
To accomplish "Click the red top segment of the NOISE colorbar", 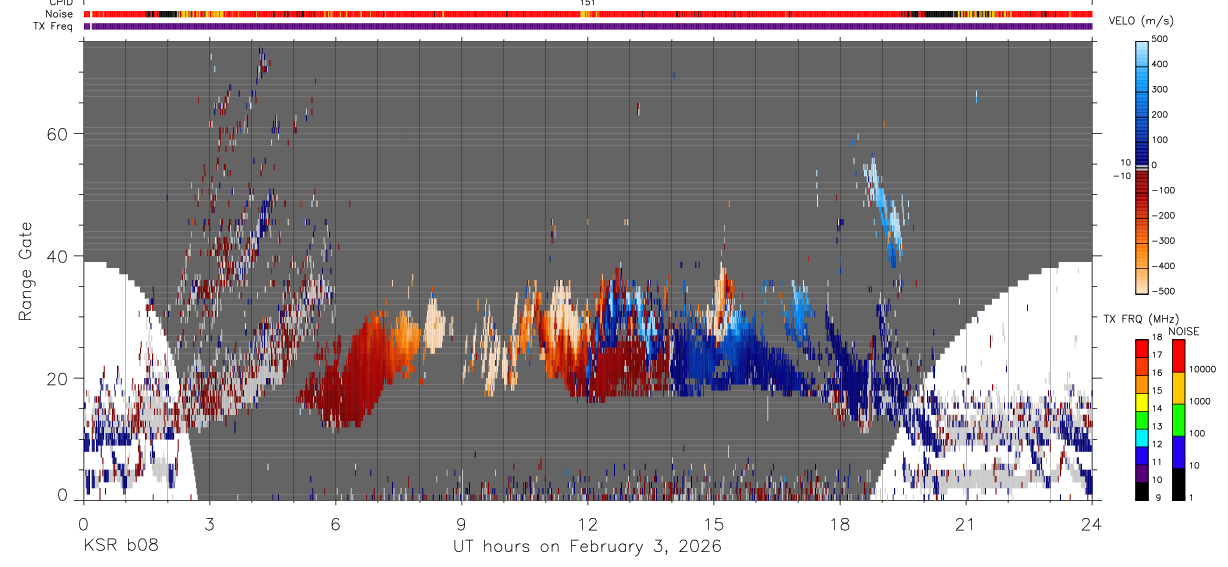I will [x=1178, y=355].
